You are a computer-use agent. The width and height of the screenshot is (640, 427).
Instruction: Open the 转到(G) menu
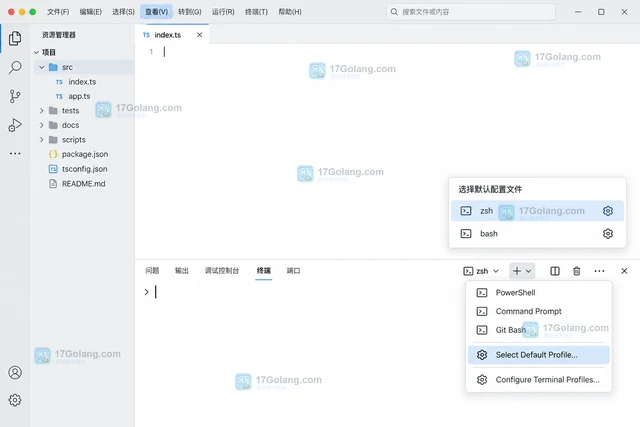tap(190, 12)
